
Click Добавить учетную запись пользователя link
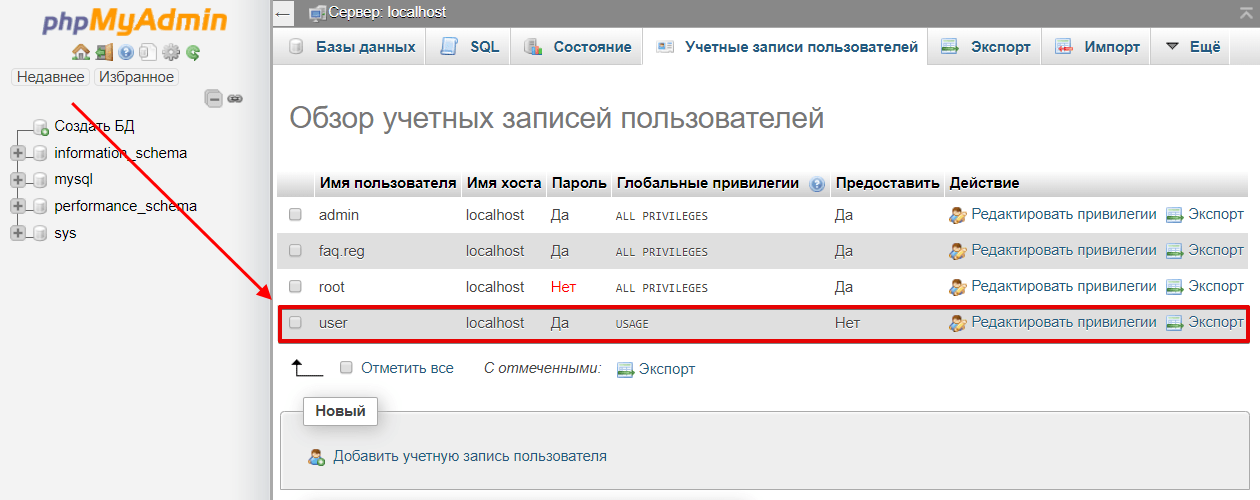click(470, 456)
